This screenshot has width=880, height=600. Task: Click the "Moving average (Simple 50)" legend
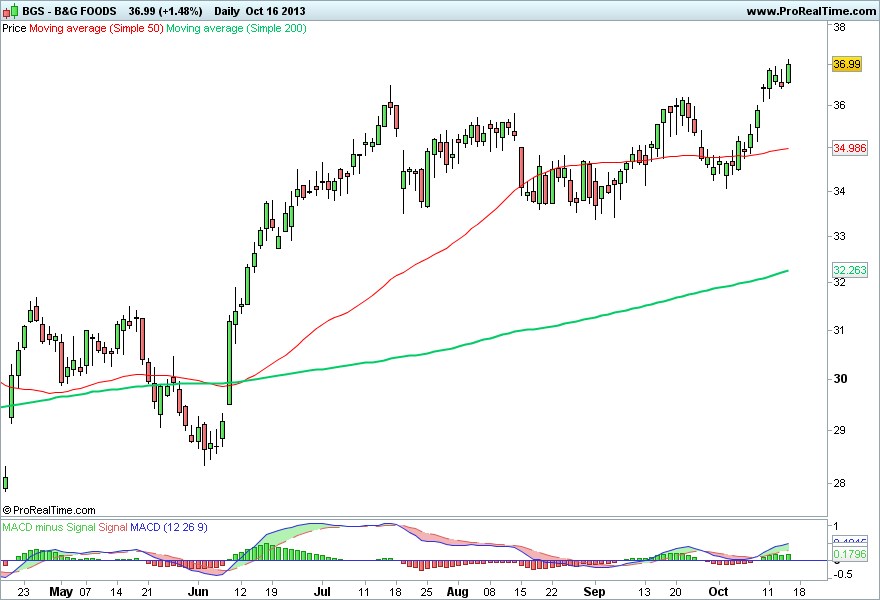click(x=96, y=28)
